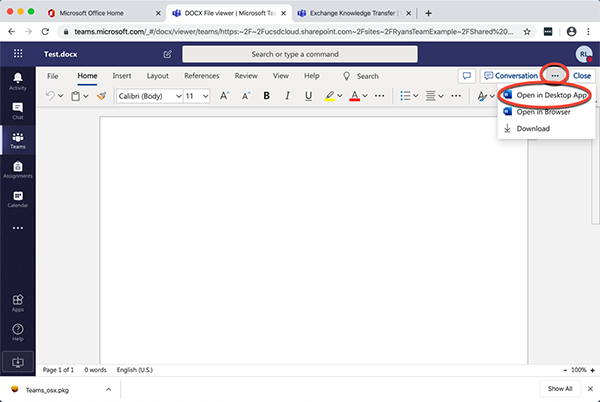Switch to the Layout ribbon tab

pos(158,76)
